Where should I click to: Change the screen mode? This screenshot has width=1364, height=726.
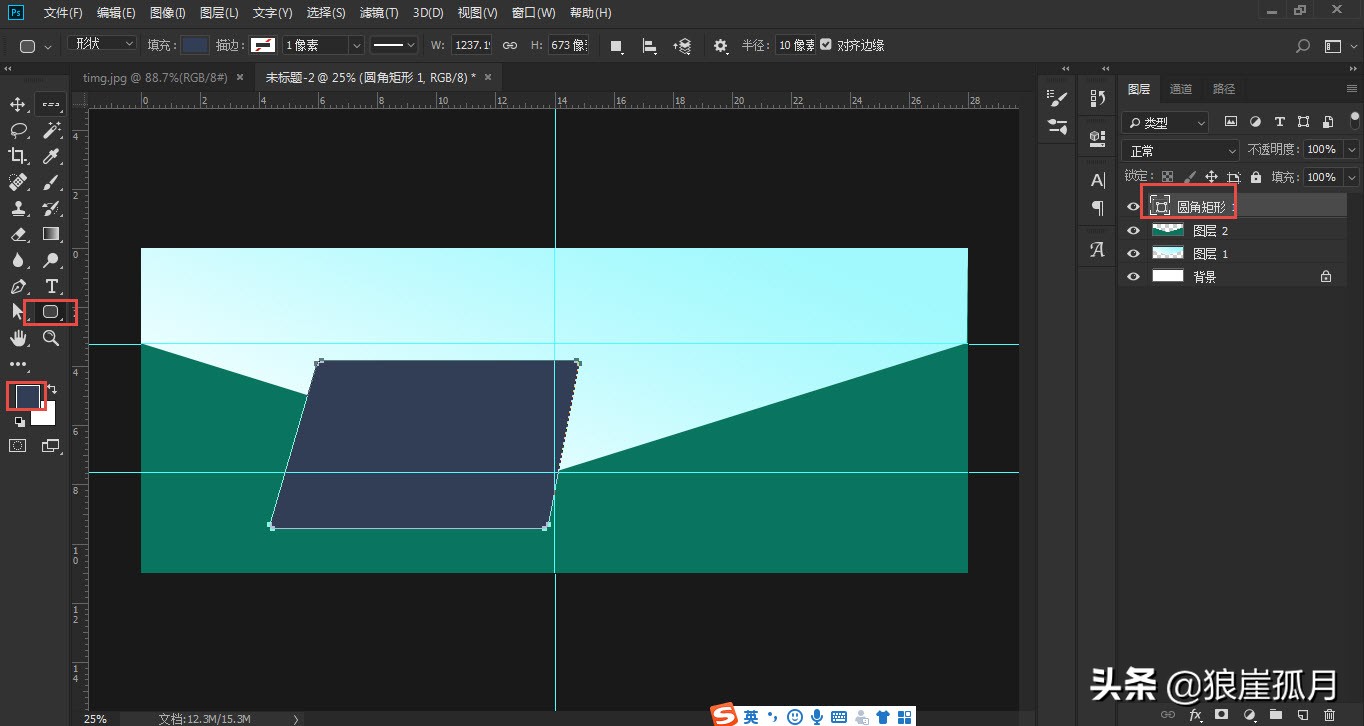coord(51,446)
